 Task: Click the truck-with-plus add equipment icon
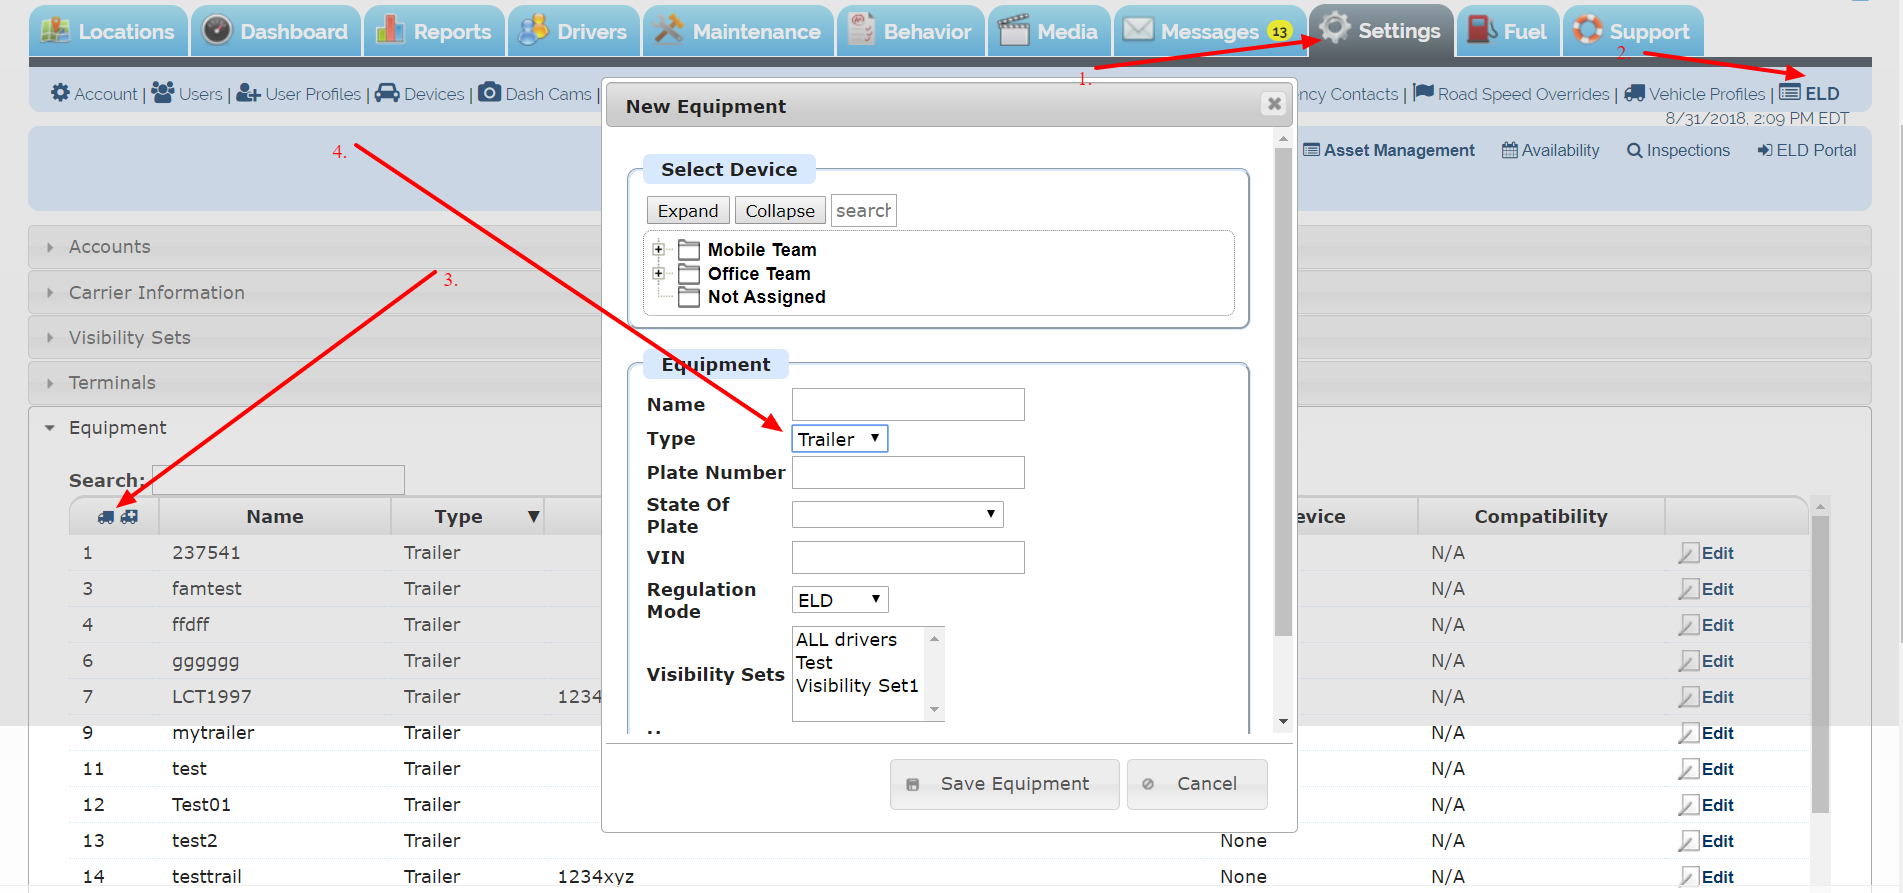(x=129, y=517)
